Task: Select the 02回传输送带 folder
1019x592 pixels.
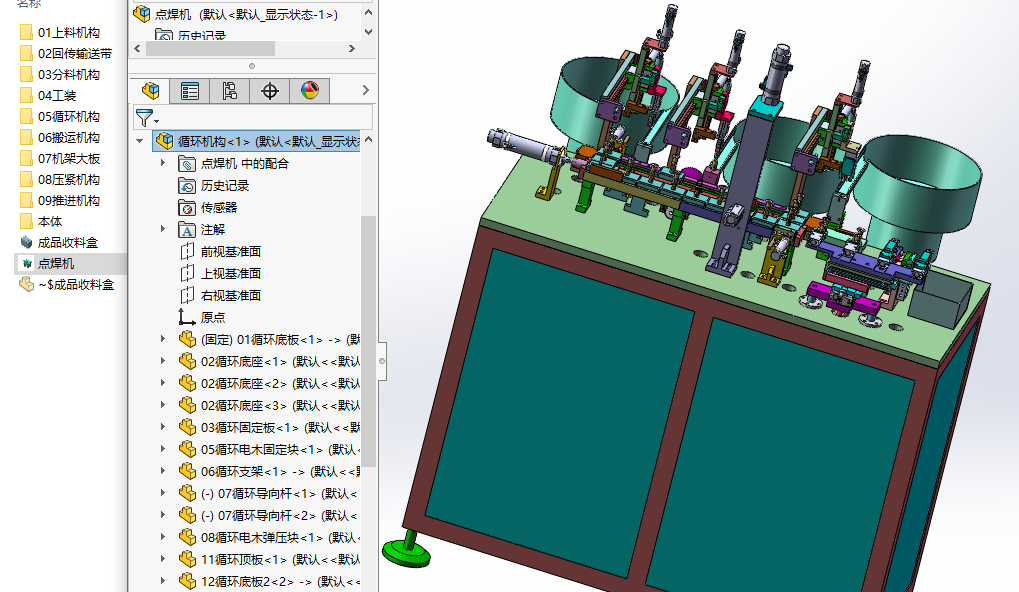Action: pos(66,53)
